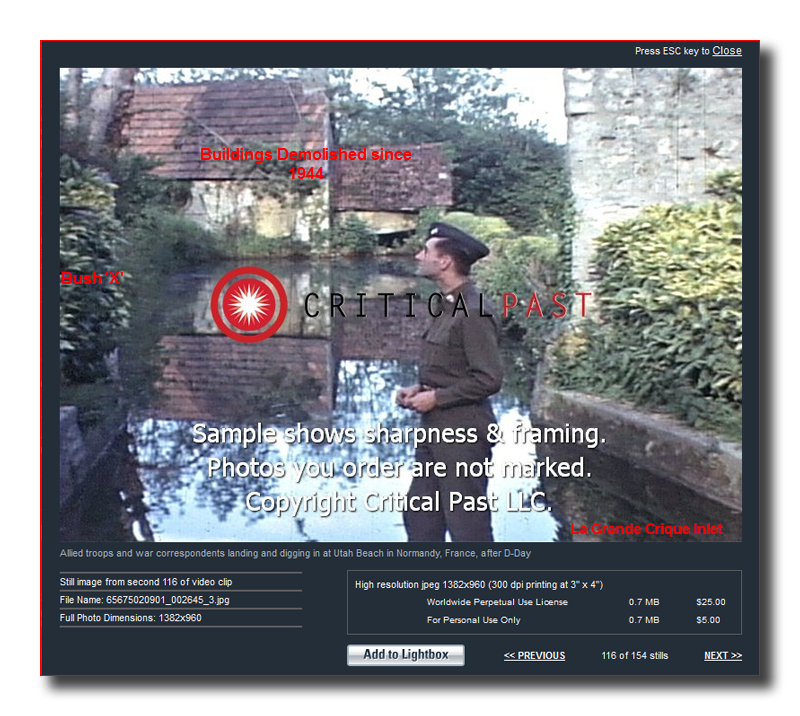Click the 'Buildings Demolished since 1944' annotation

click(x=305, y=163)
